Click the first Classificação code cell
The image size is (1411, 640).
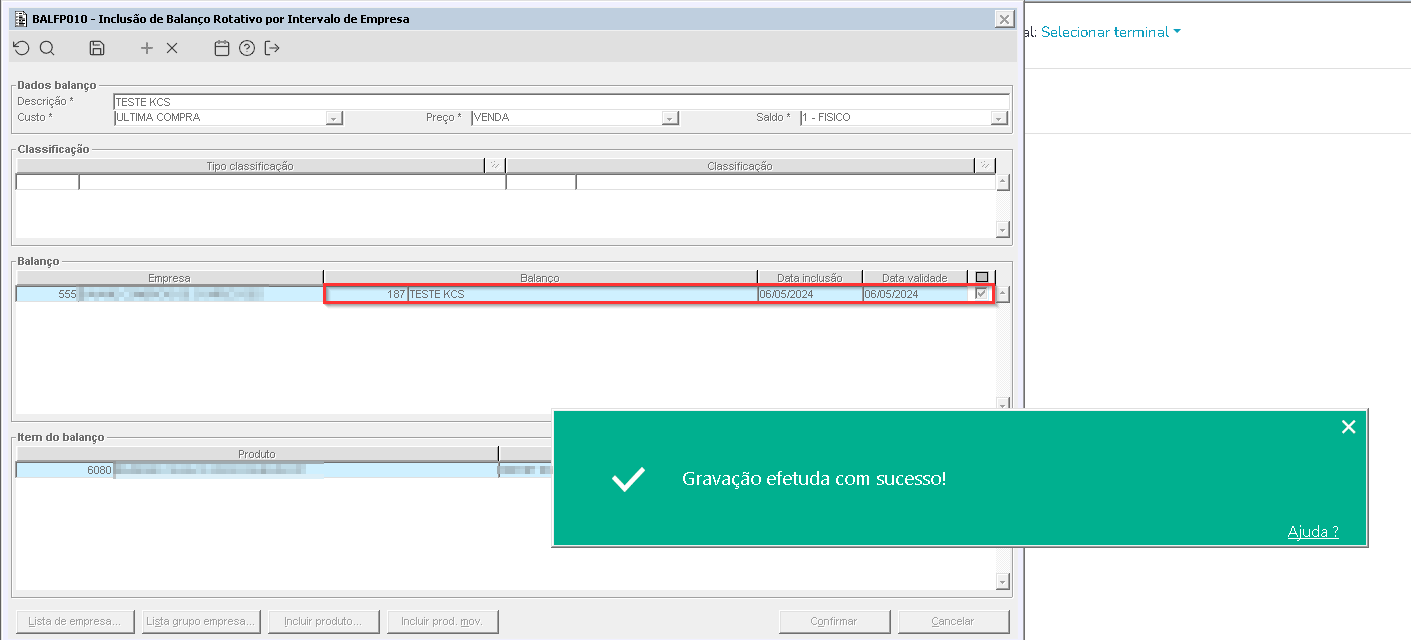(x=541, y=182)
